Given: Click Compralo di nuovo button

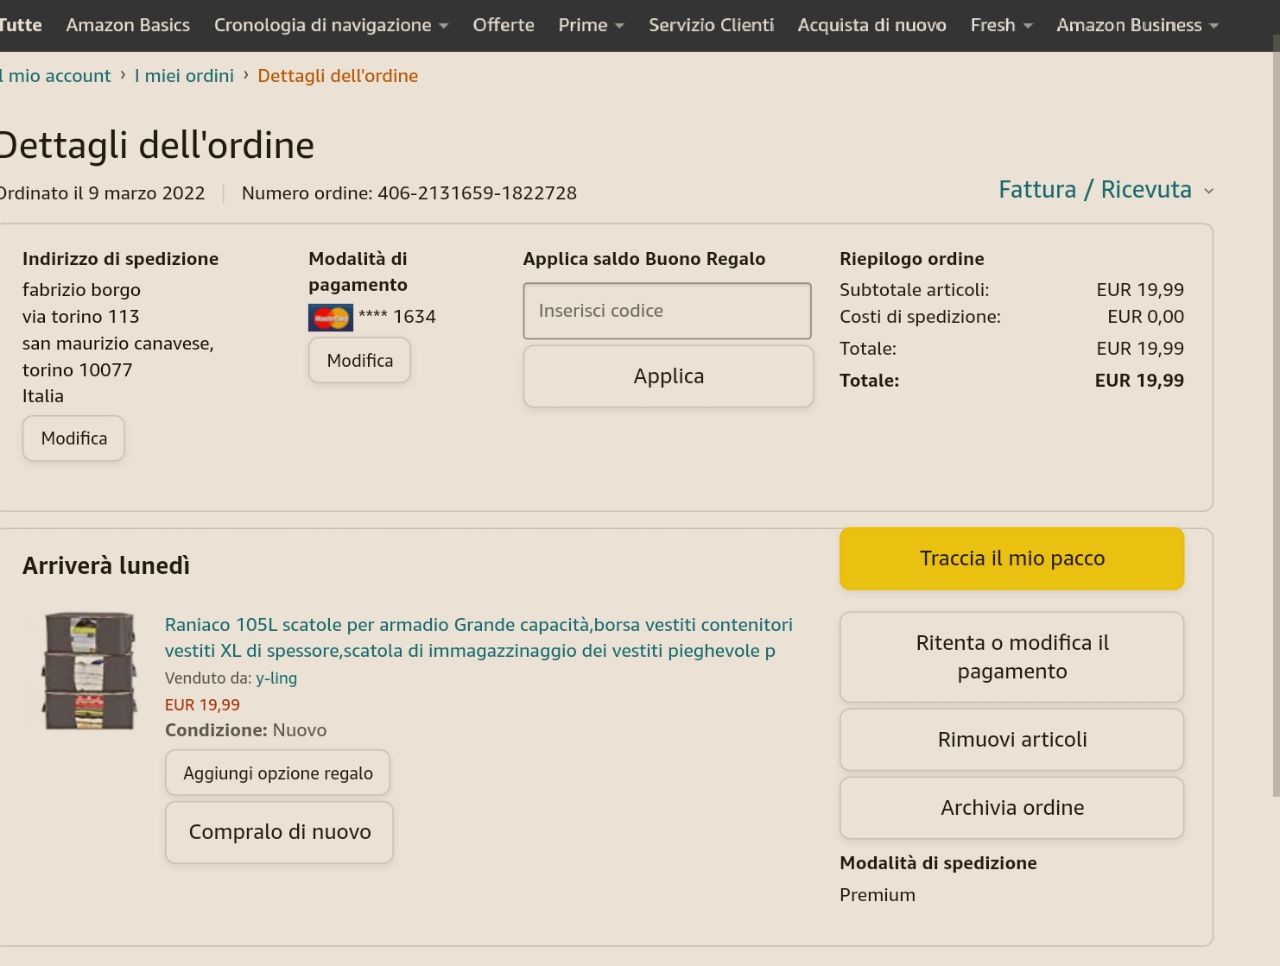Looking at the screenshot, I should (279, 832).
